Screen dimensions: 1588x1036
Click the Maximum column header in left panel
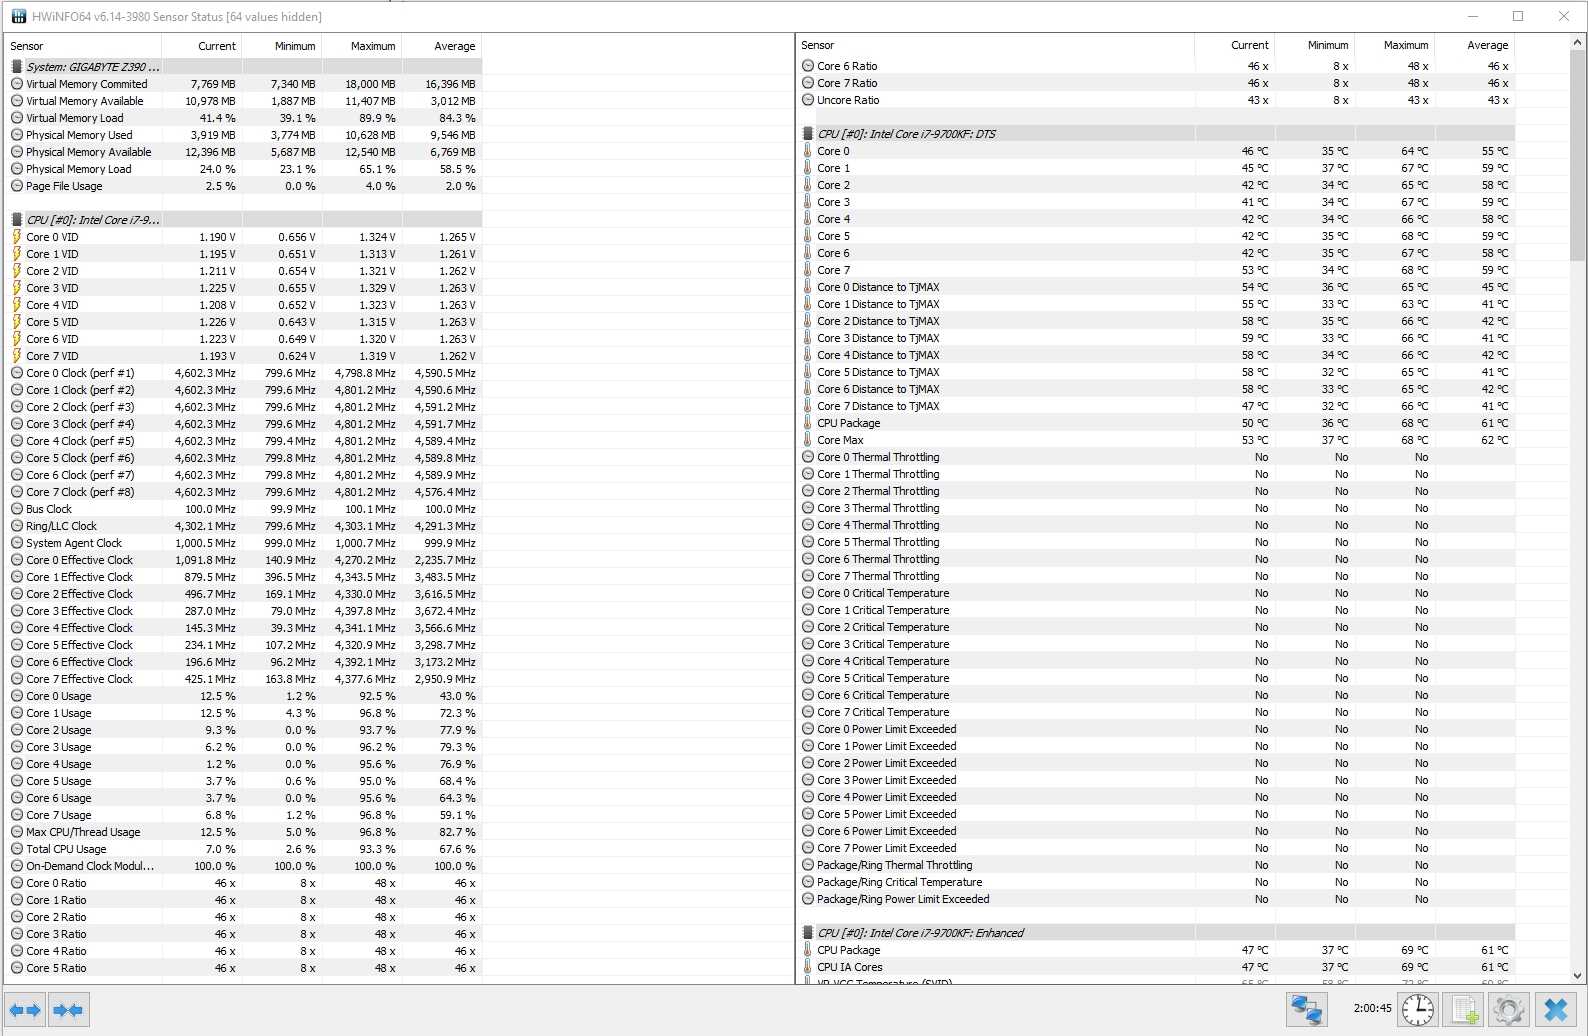tap(362, 46)
